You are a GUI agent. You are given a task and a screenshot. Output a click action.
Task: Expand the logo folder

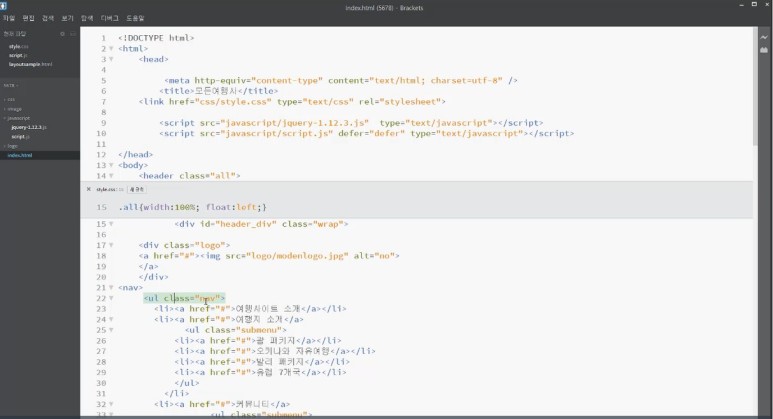click(x=11, y=146)
